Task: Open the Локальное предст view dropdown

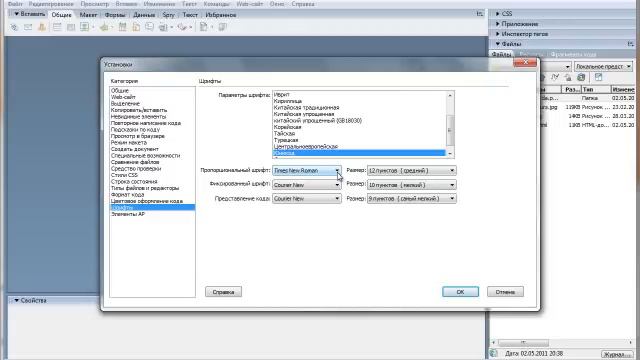Action: (x=603, y=66)
